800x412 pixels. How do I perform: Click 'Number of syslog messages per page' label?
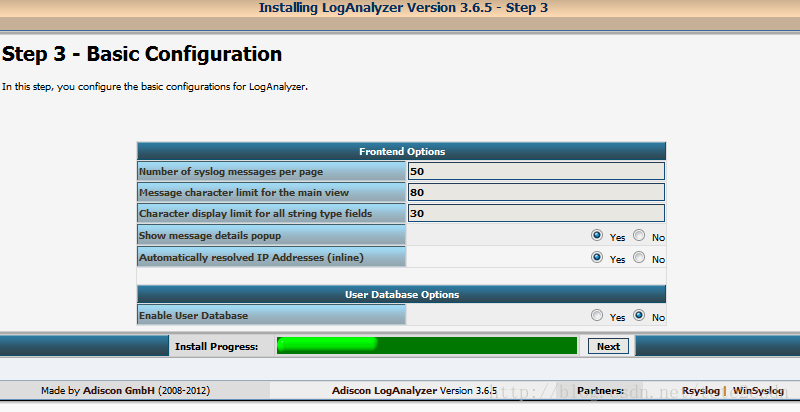(x=231, y=172)
